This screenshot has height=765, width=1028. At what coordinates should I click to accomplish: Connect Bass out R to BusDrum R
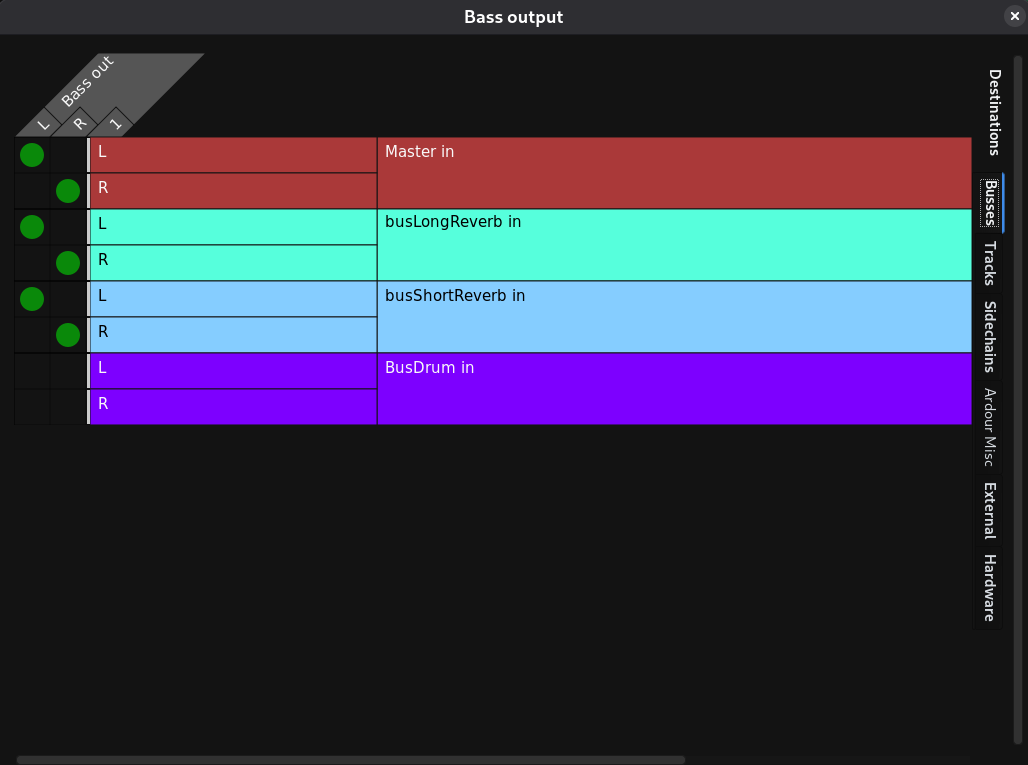click(x=68, y=407)
